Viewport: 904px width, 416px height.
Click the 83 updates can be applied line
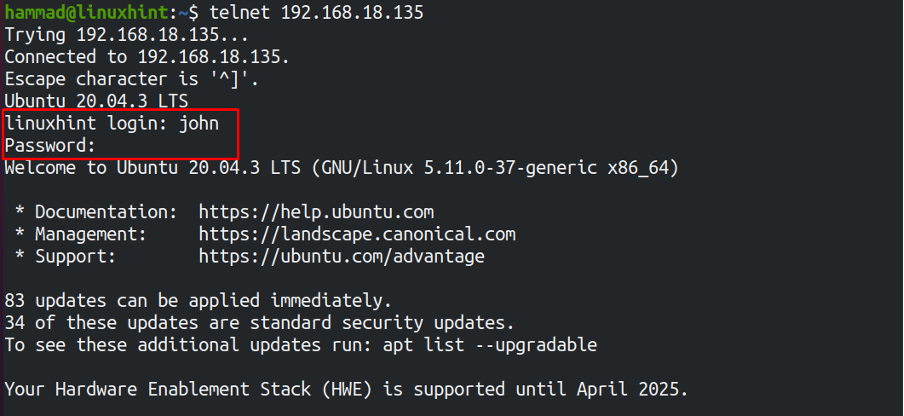[x=198, y=301]
